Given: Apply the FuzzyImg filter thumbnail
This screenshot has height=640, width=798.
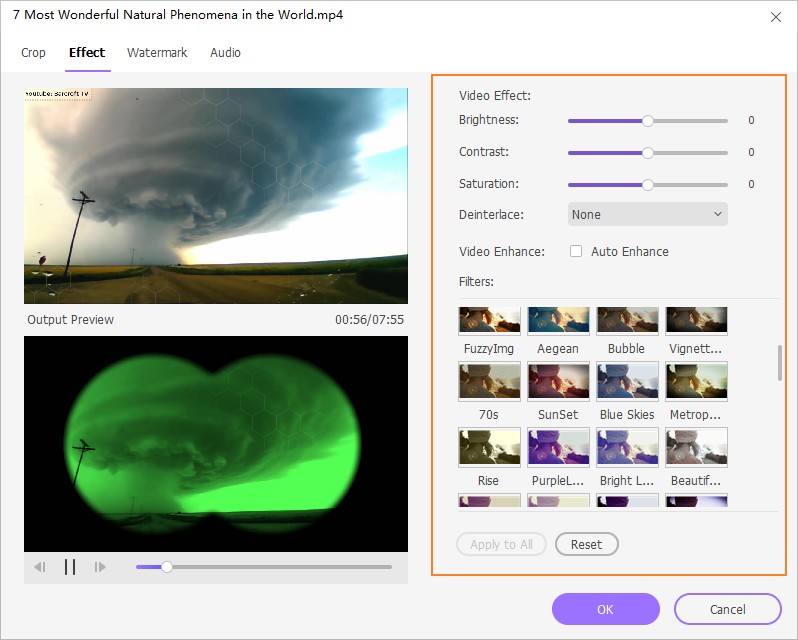Looking at the screenshot, I should tap(489, 321).
